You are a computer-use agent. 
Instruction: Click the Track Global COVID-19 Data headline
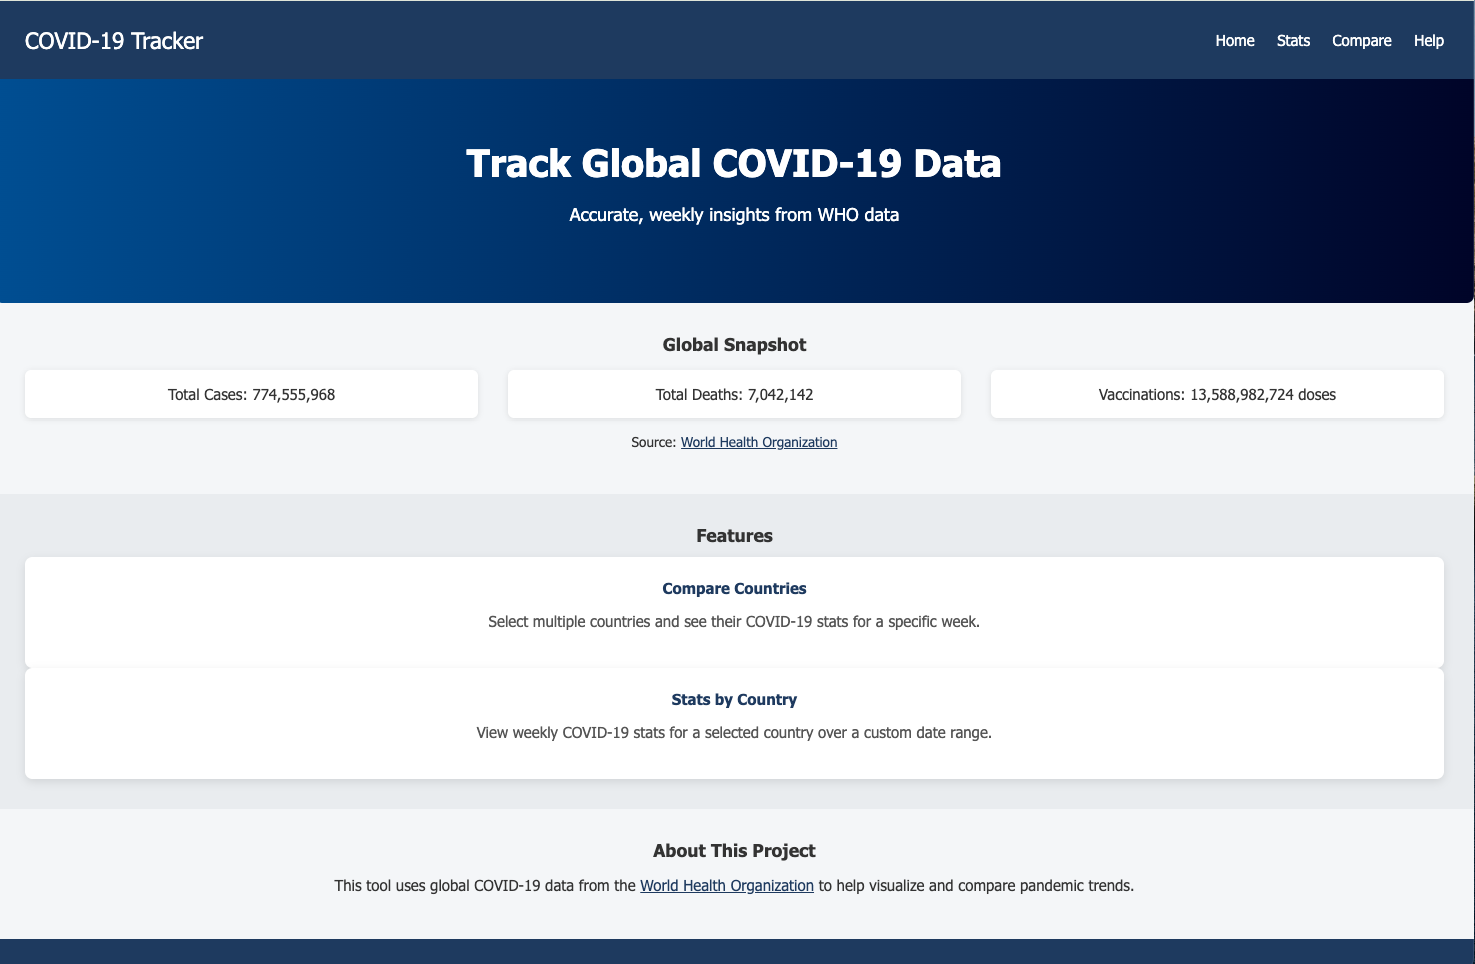click(x=733, y=164)
